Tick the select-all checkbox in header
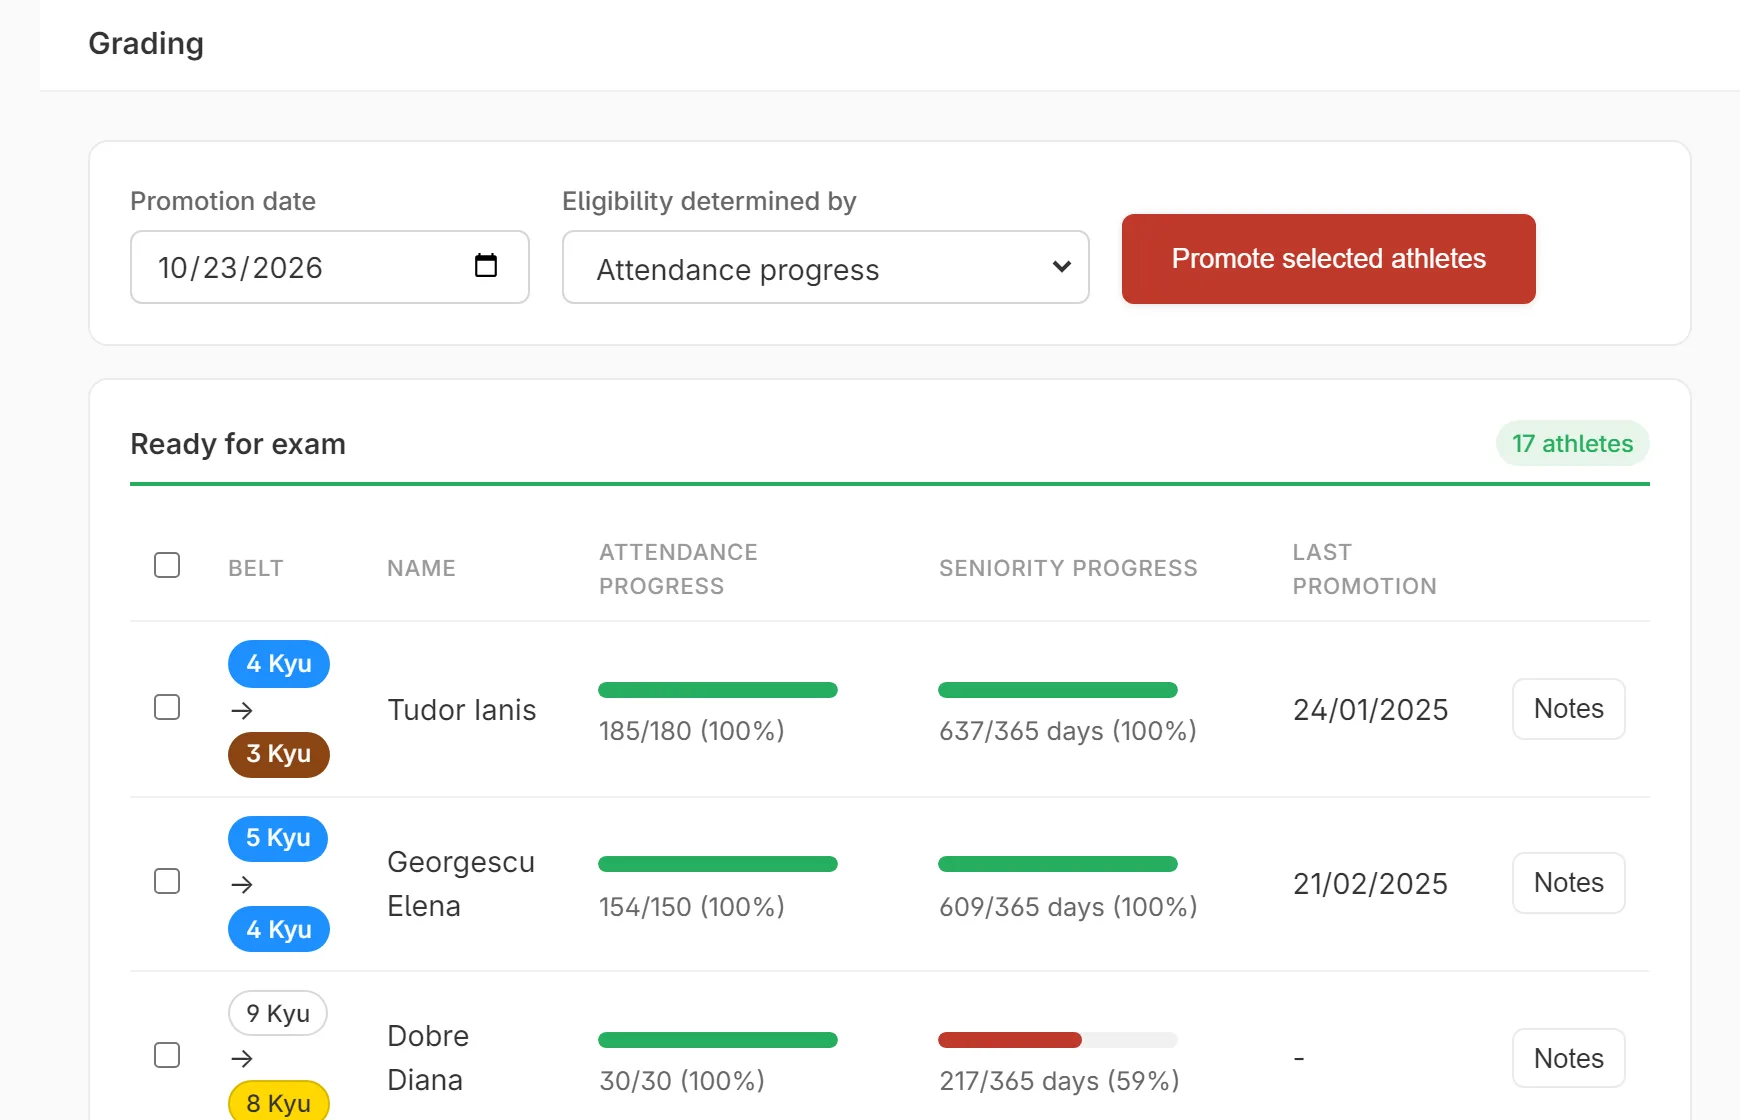This screenshot has height=1120, width=1740. [167, 565]
